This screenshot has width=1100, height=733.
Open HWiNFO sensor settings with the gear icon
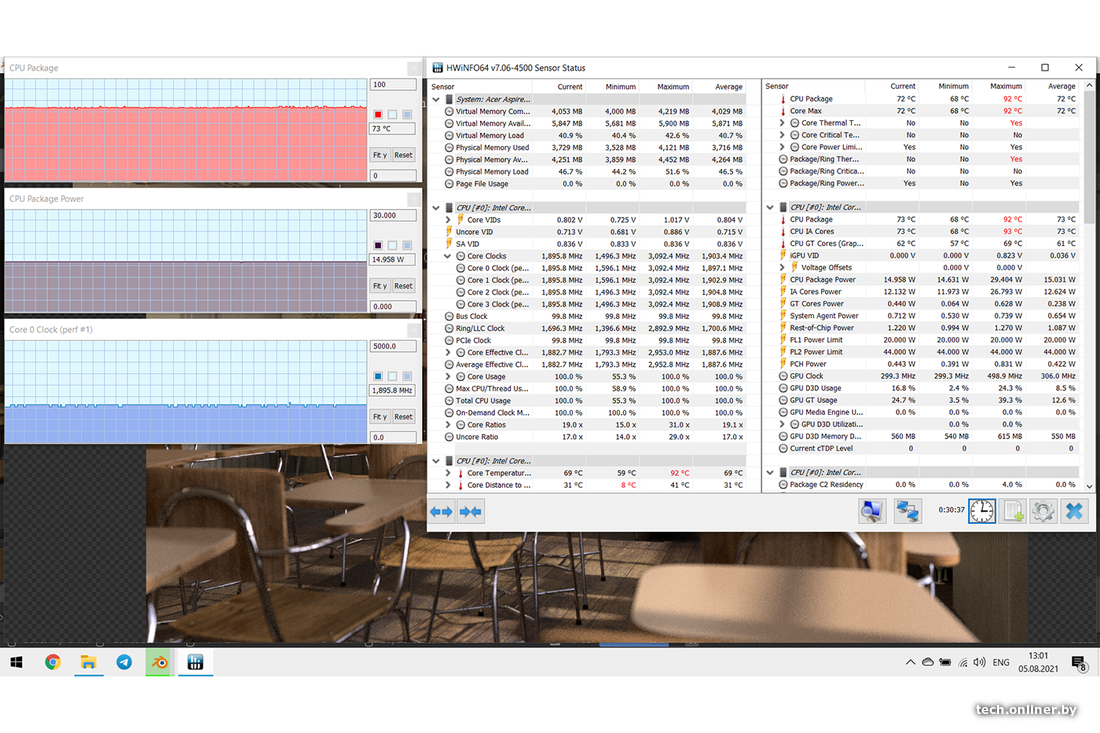[1043, 510]
